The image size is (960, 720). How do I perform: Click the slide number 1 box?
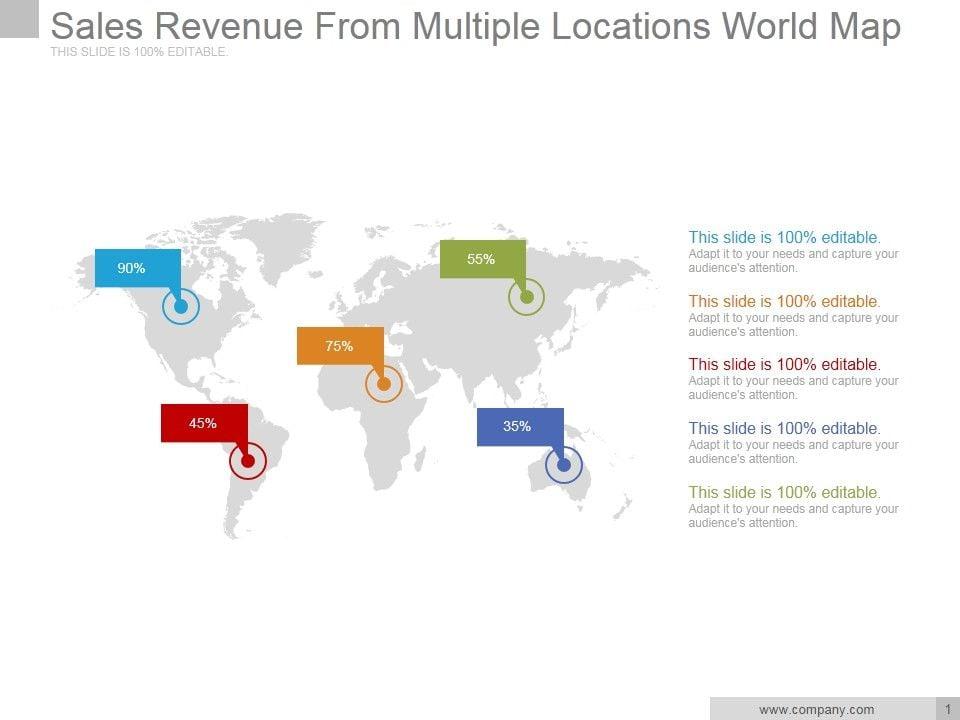click(946, 709)
